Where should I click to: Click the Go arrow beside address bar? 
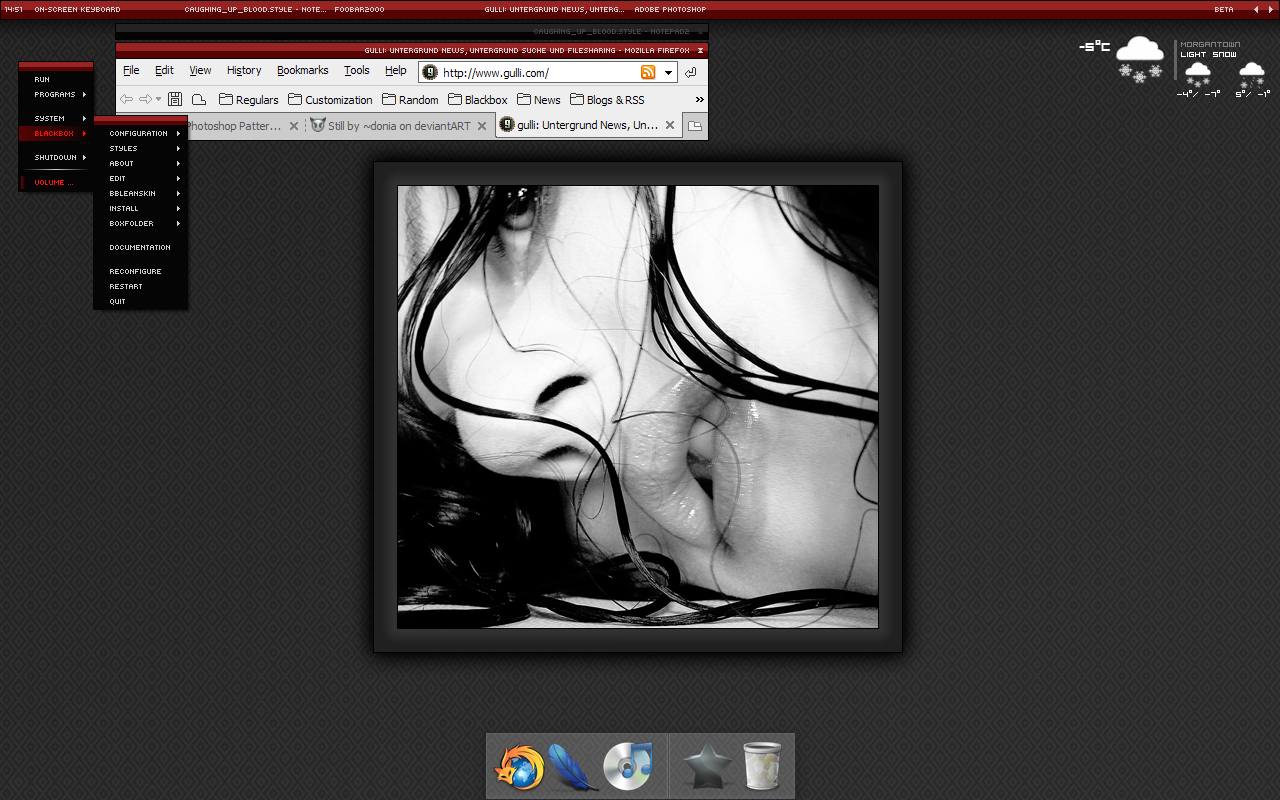click(691, 72)
